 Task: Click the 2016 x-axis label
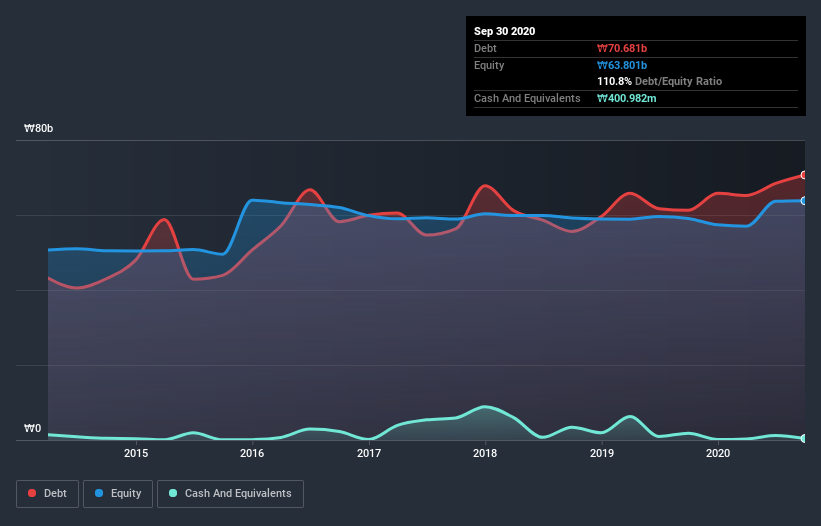252,453
